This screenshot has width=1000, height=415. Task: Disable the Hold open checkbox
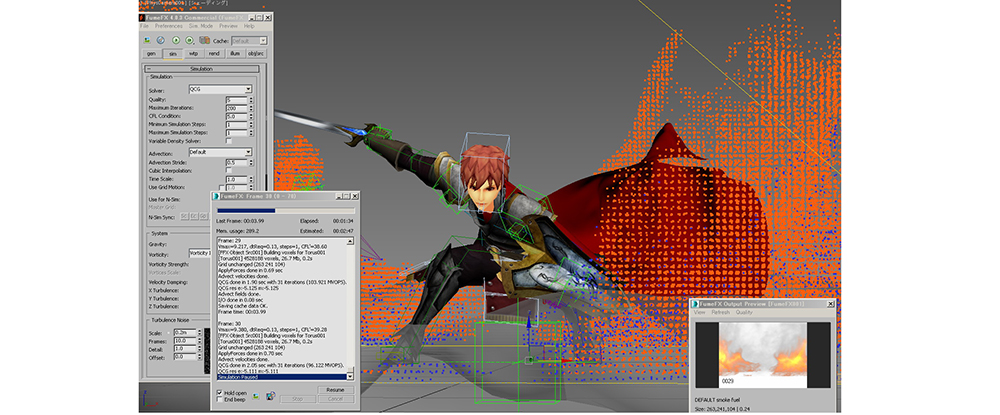click(x=220, y=392)
